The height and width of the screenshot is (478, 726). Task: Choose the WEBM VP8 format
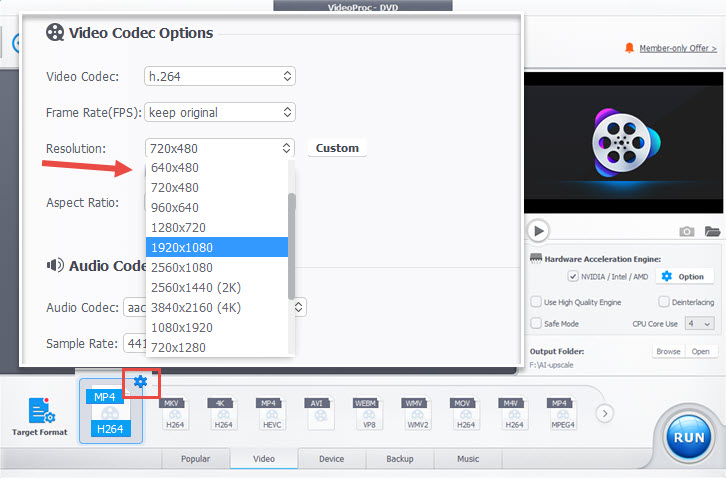click(369, 414)
